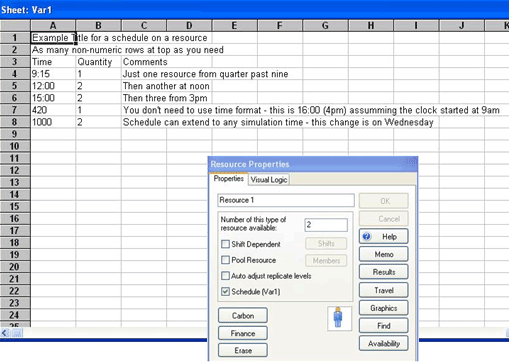Click the Help button with question mark
The image size is (510, 362).
click(x=383, y=237)
